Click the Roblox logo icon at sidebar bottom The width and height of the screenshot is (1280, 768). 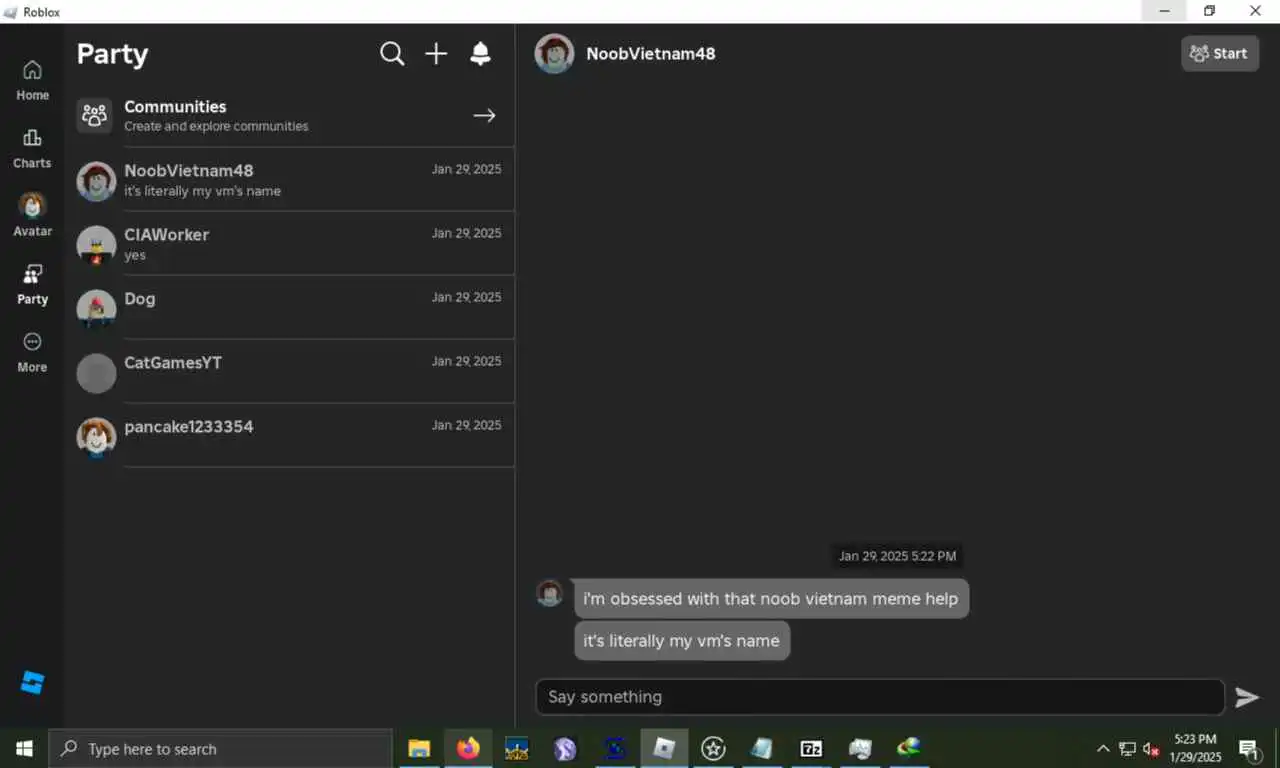pyautogui.click(x=32, y=683)
